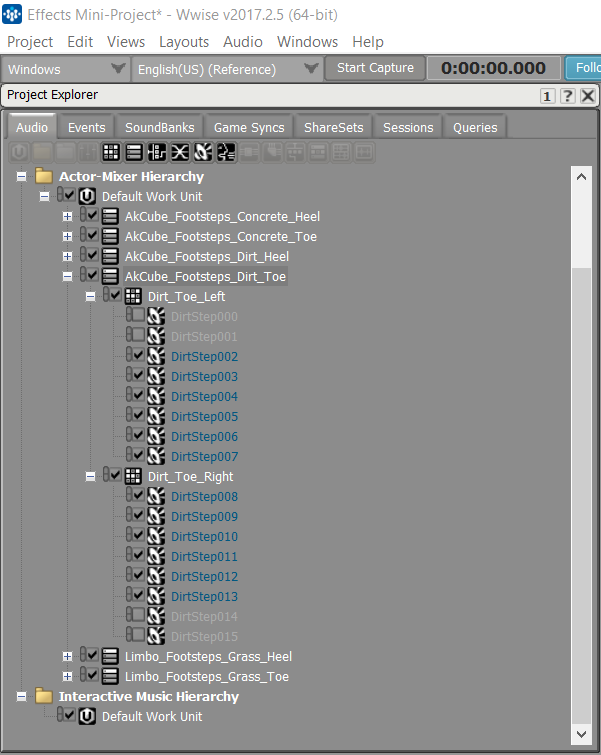The height and width of the screenshot is (755, 601).
Task: Expand AkCube_Footsteps_Dirt_Heel tree node
Action: point(67,257)
